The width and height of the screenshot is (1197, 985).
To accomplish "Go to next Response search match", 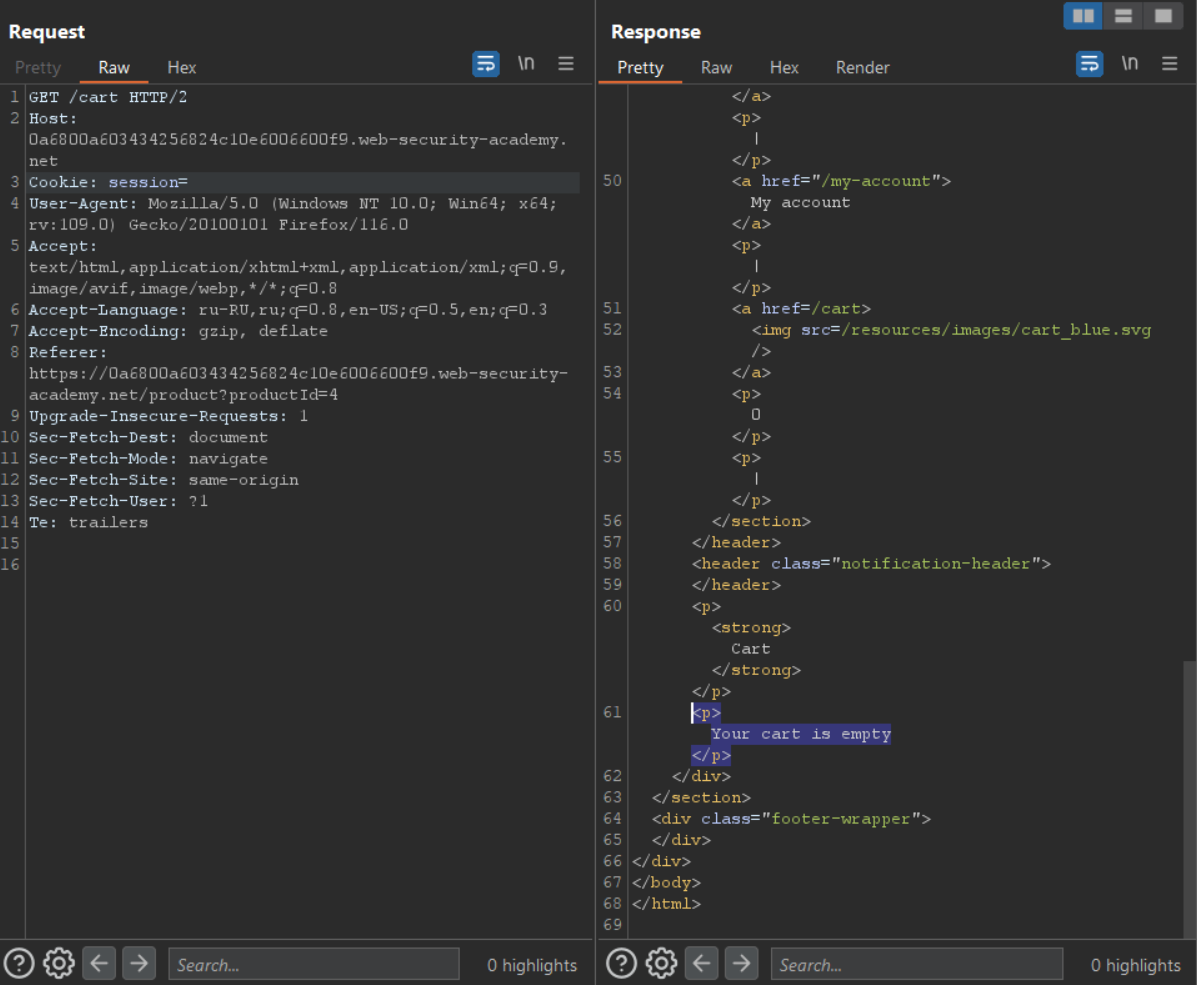I will (741, 963).
